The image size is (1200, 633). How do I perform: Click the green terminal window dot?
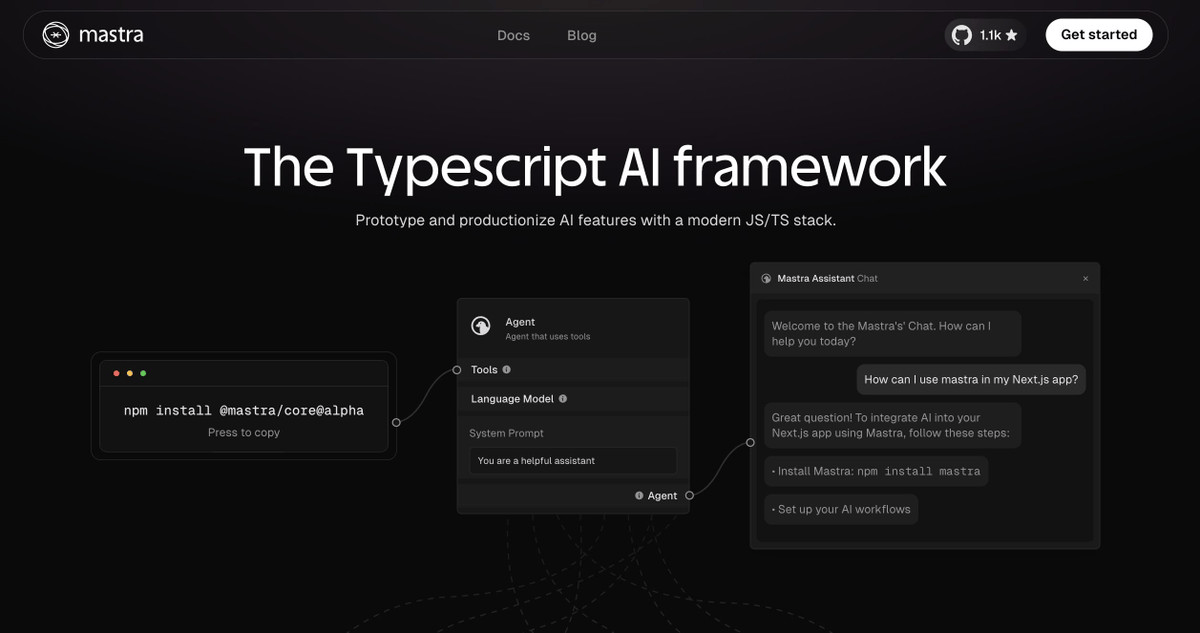(x=143, y=373)
